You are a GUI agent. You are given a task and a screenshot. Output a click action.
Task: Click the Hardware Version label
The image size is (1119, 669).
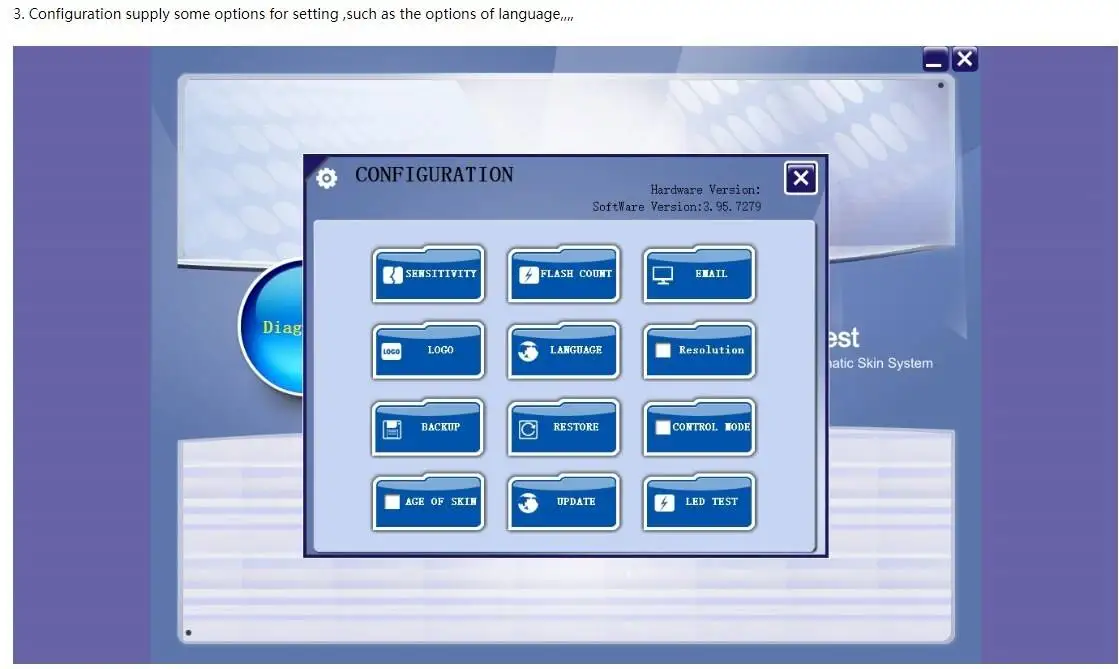pos(705,190)
